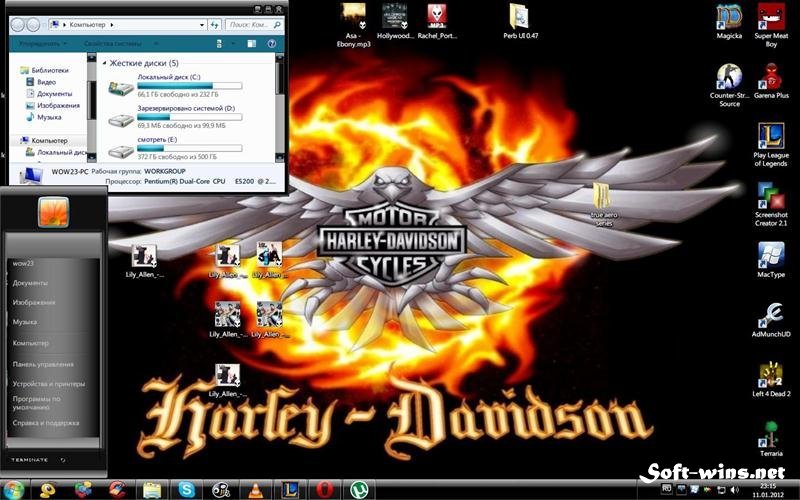Open the address bar history dropdown
Screen dimensions: 800x500
pos(202,24)
